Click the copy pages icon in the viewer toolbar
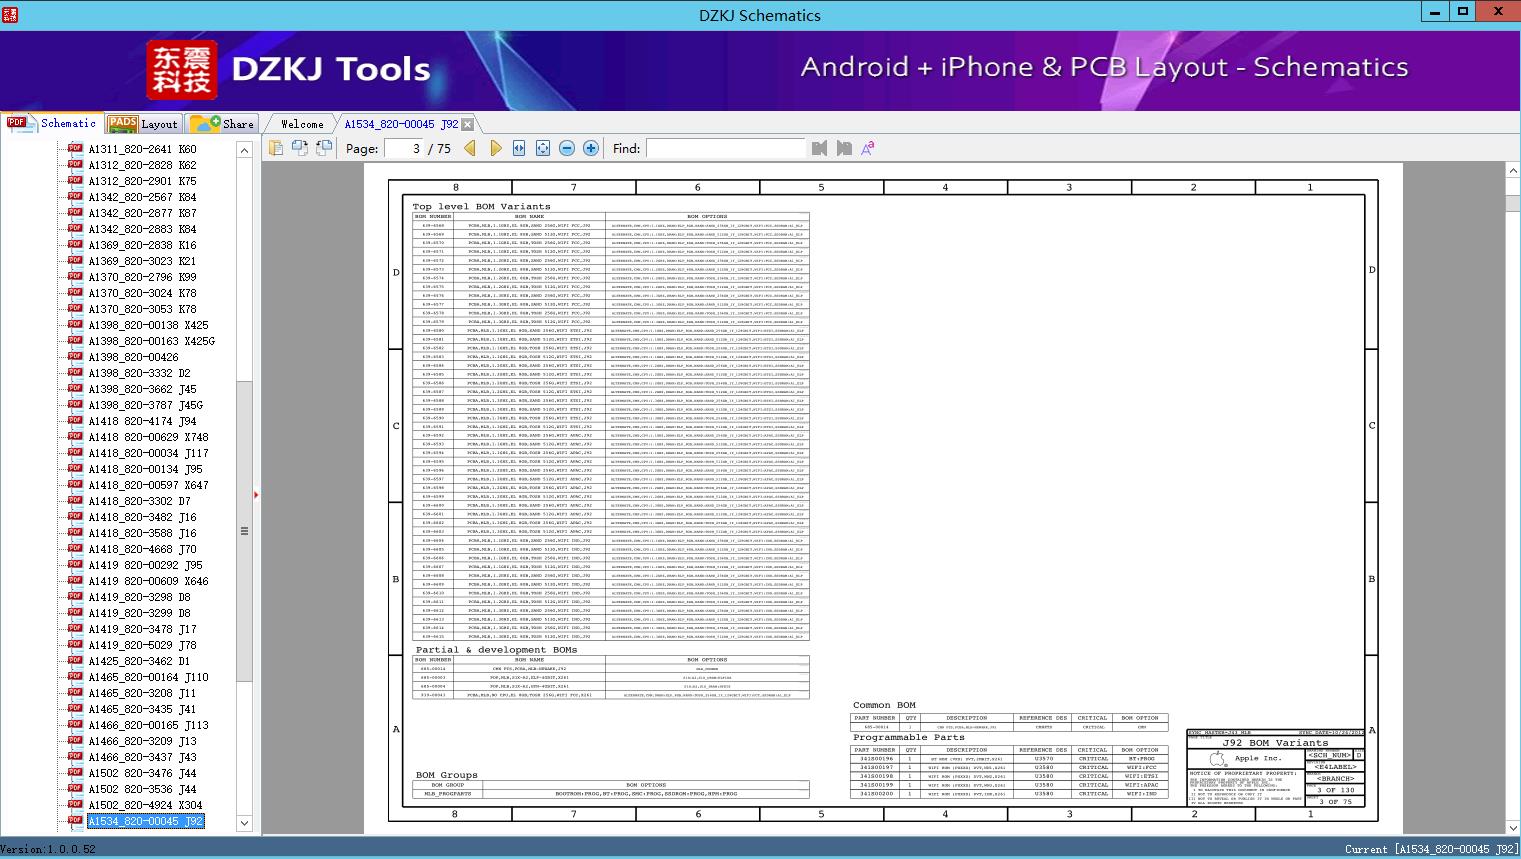 click(276, 148)
